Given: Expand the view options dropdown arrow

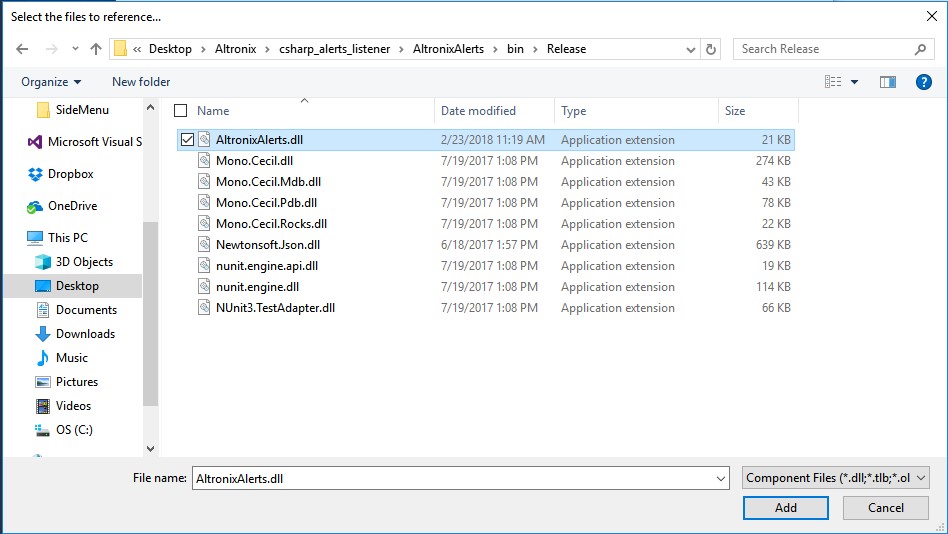Looking at the screenshot, I should pos(854,82).
